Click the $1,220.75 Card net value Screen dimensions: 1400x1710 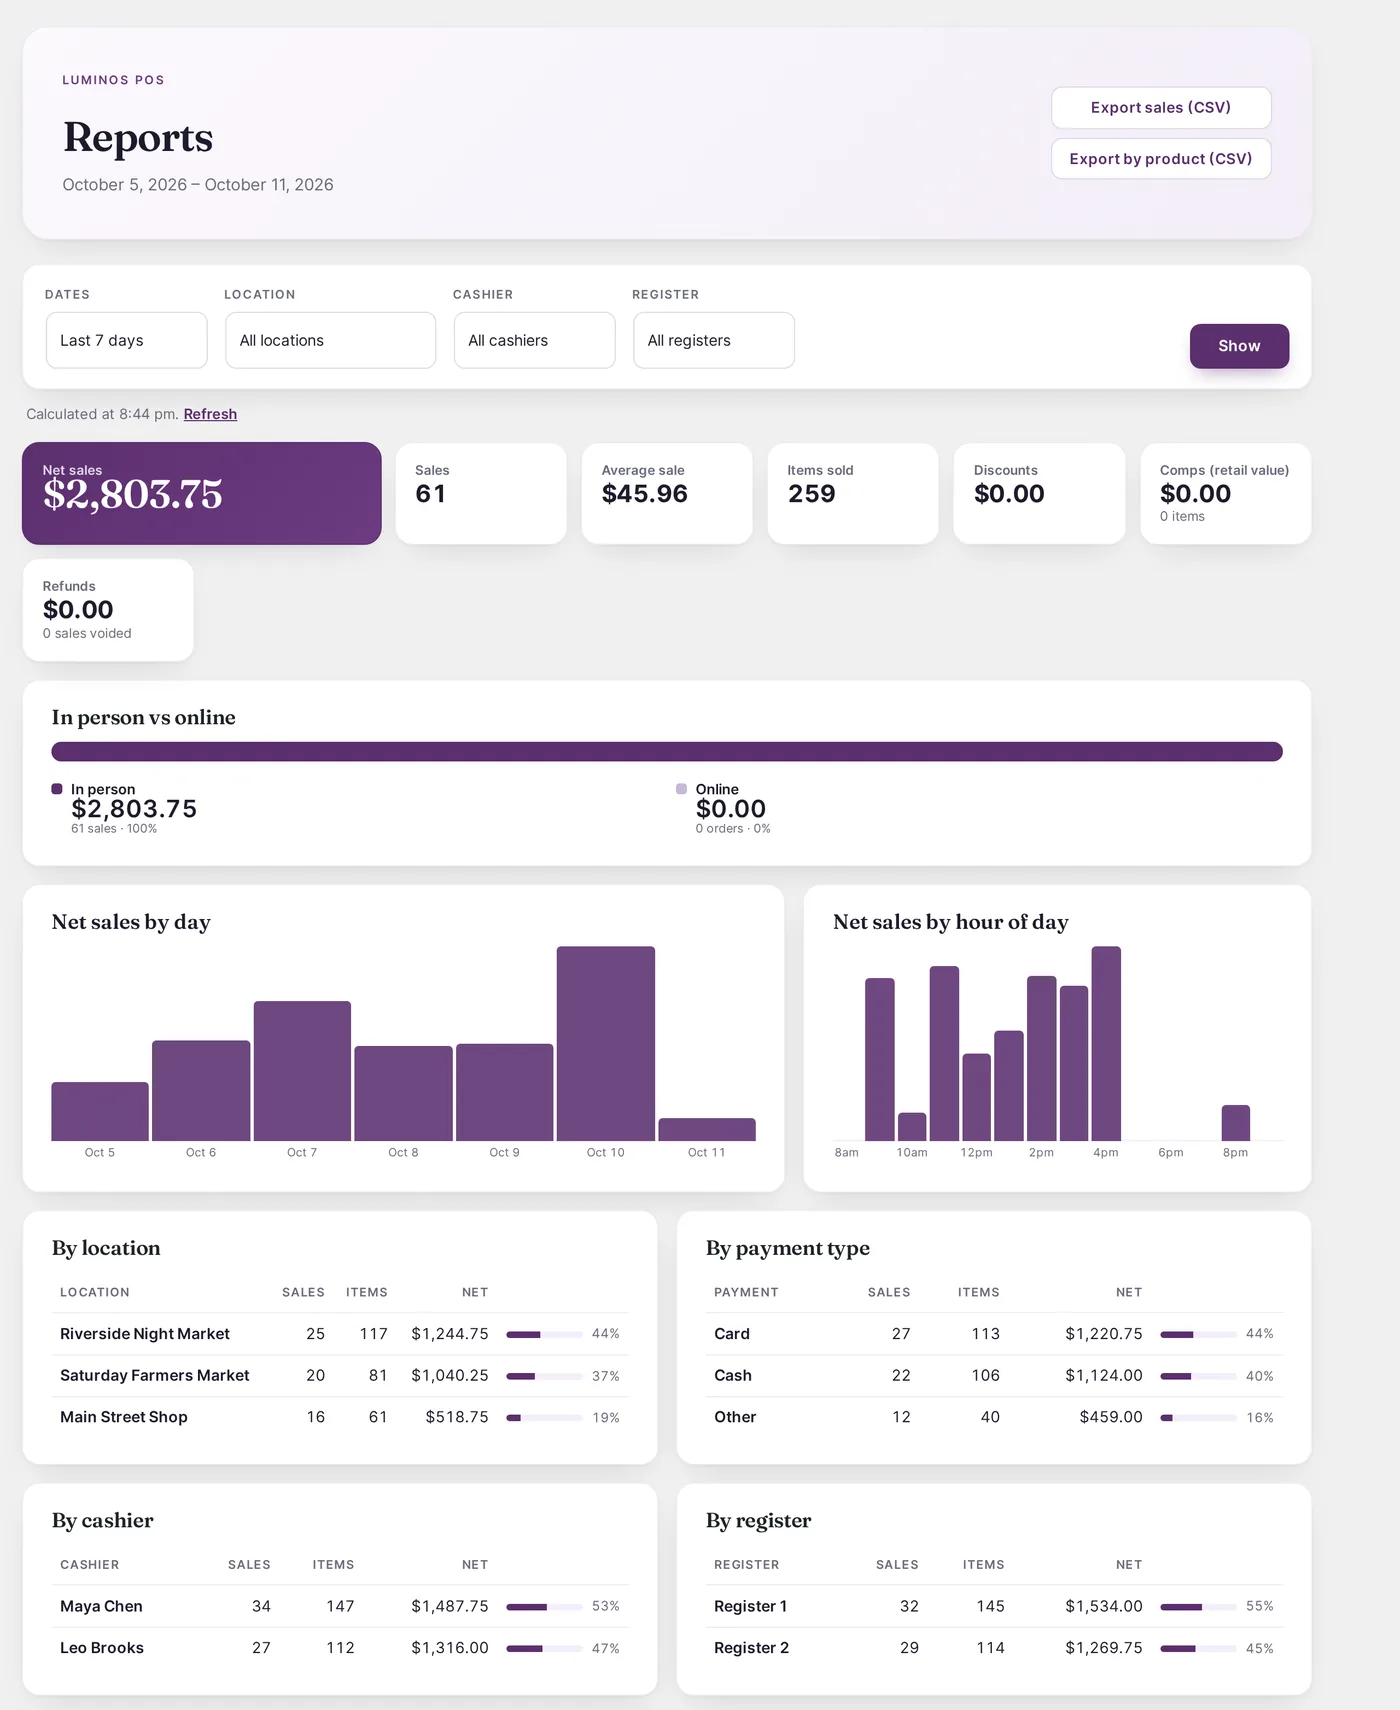click(x=1104, y=1334)
